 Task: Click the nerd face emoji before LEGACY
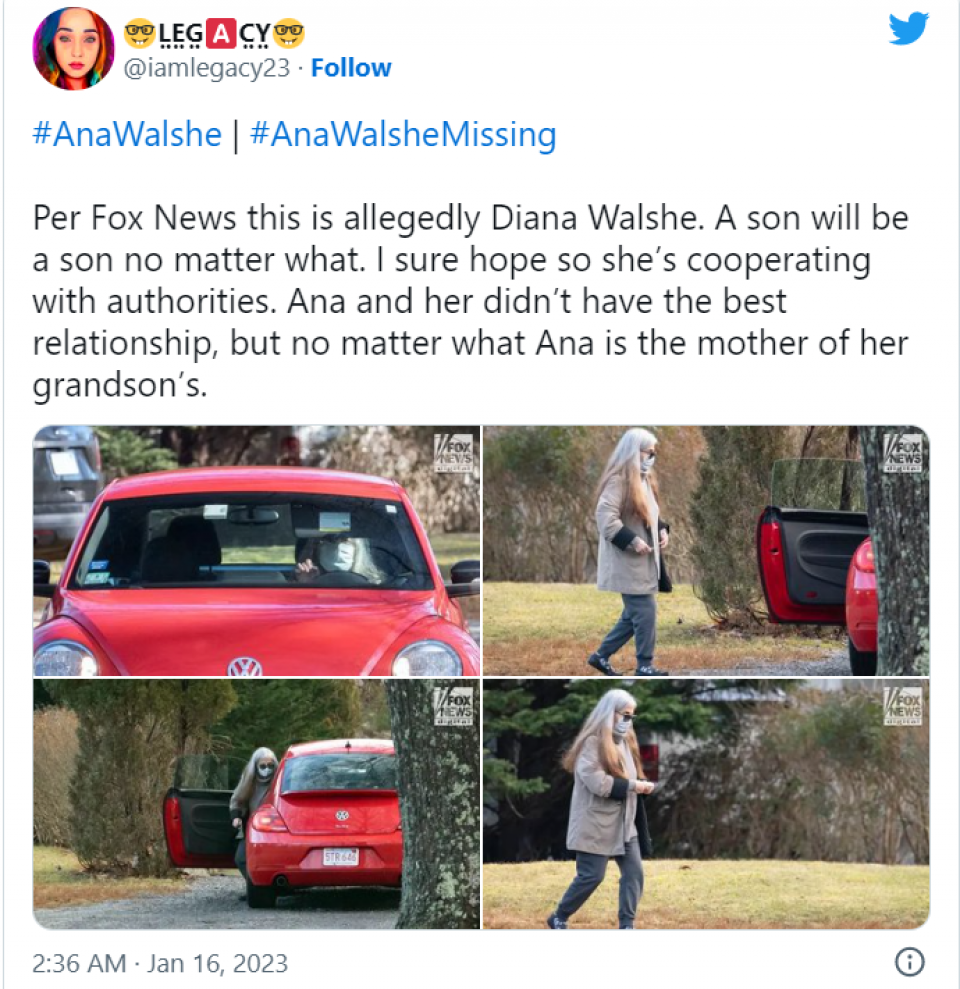coord(139,34)
